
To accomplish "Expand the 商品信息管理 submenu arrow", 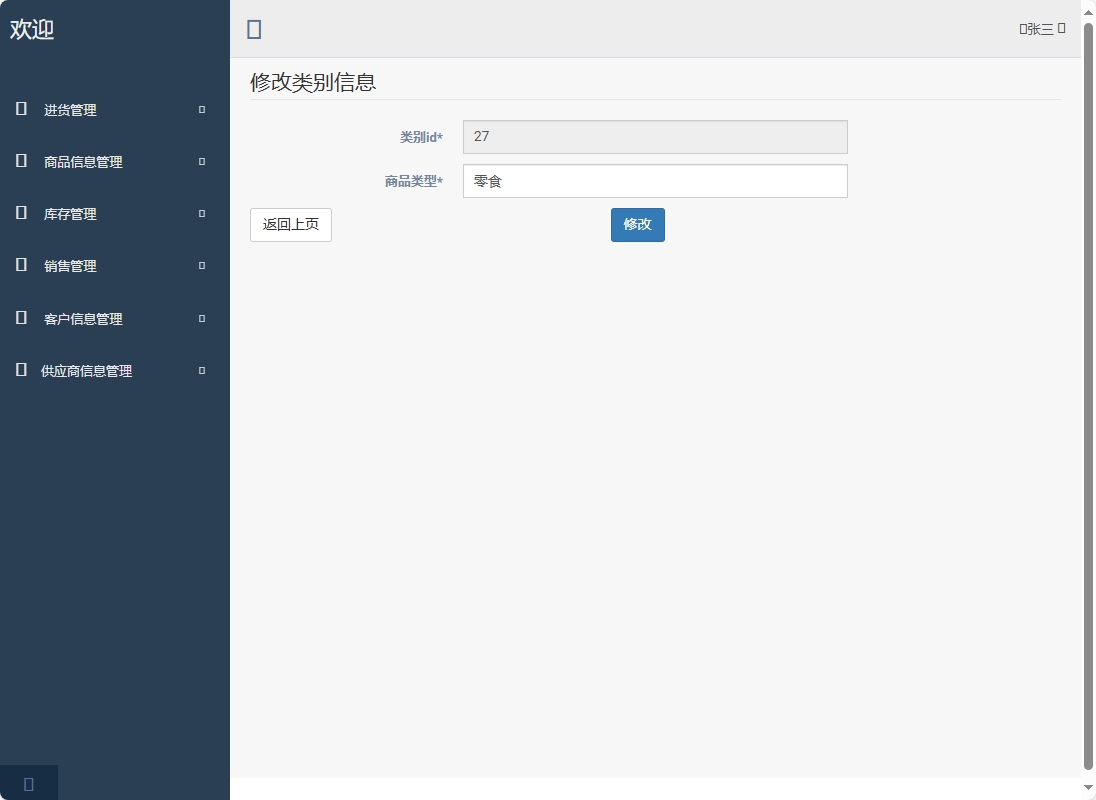I will pos(200,161).
